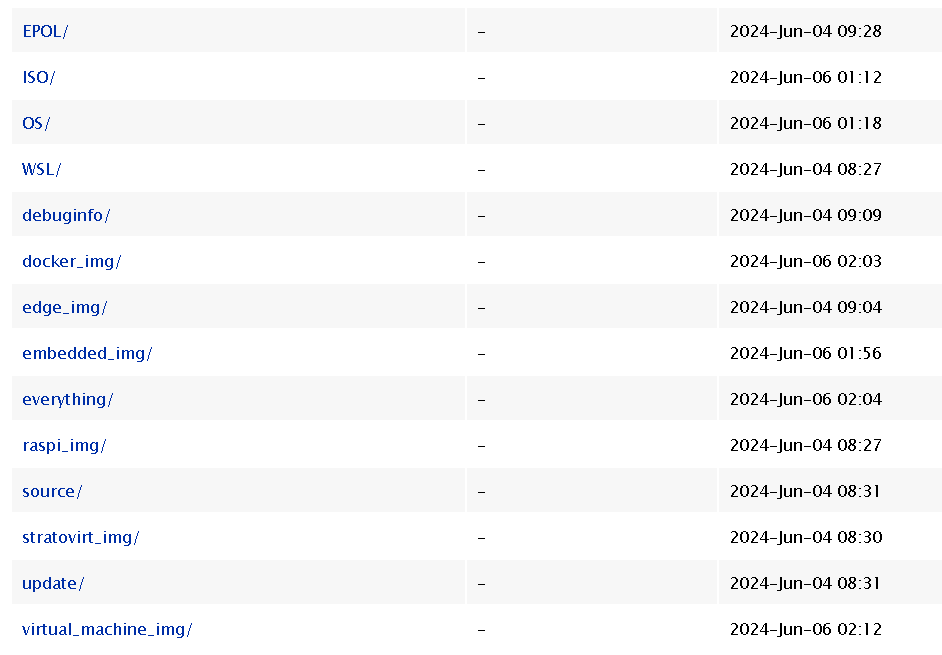The height and width of the screenshot is (655, 942).
Task: Click the size dash in source row
Action: [x=482, y=491]
